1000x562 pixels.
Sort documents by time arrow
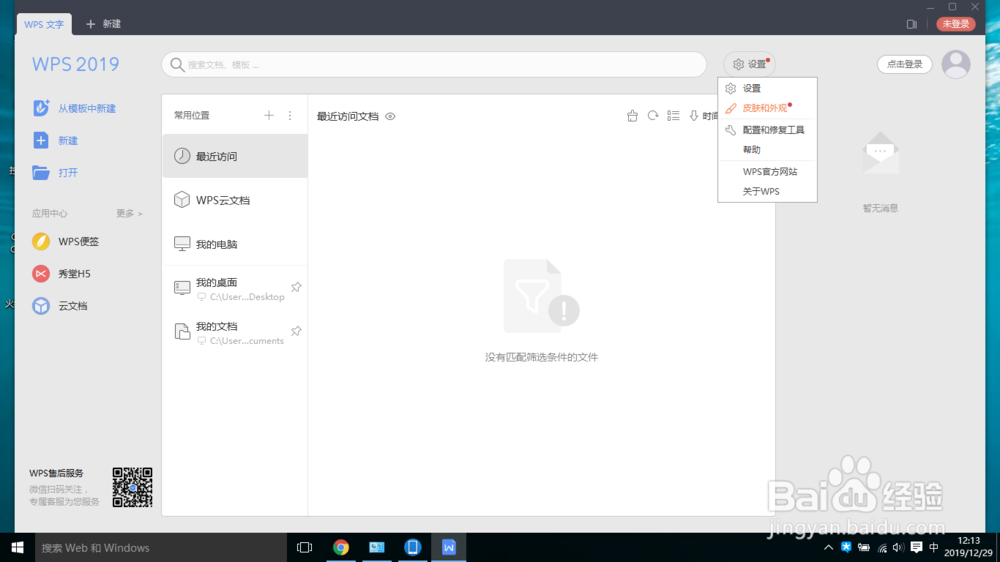point(694,115)
